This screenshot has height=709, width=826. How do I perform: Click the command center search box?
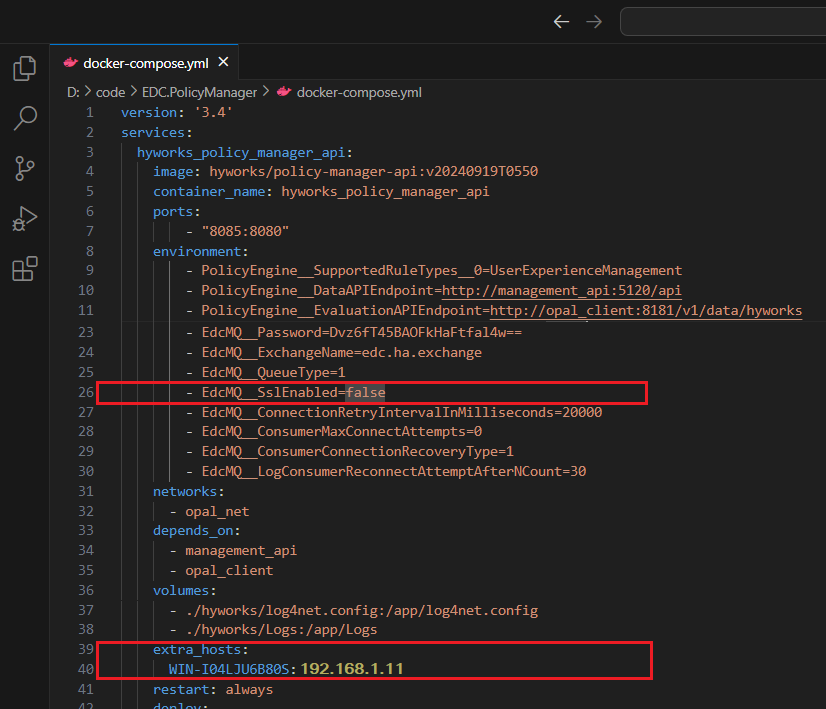point(722,21)
